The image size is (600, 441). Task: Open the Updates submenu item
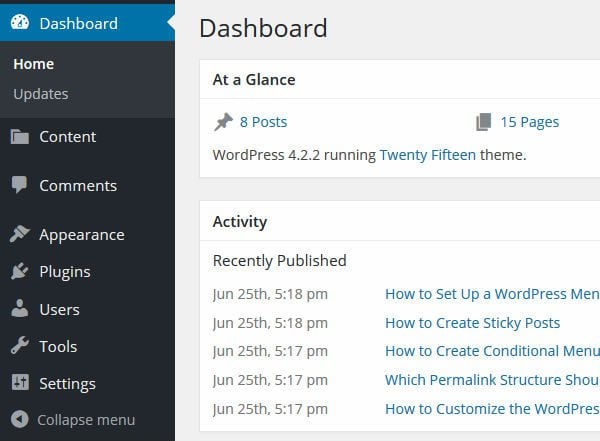point(41,94)
